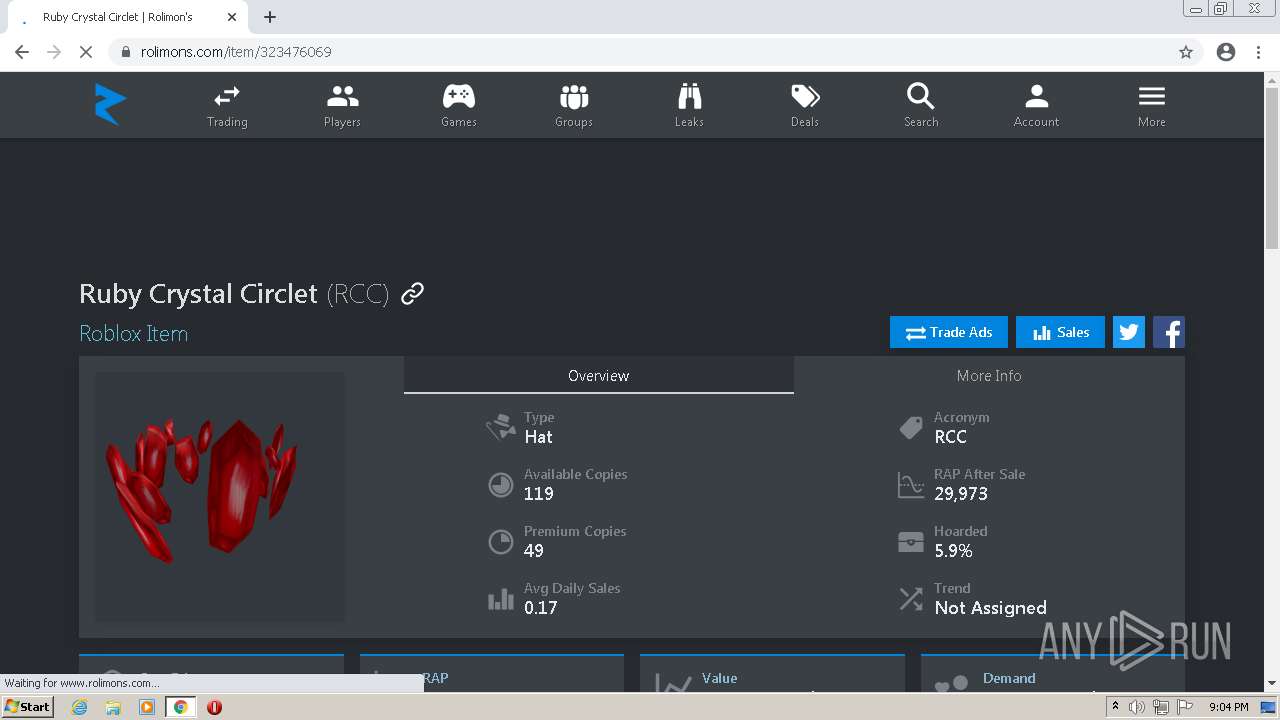Screen dimensions: 1280x720
Task: Switch to the More Info tab
Action: pyautogui.click(x=989, y=375)
